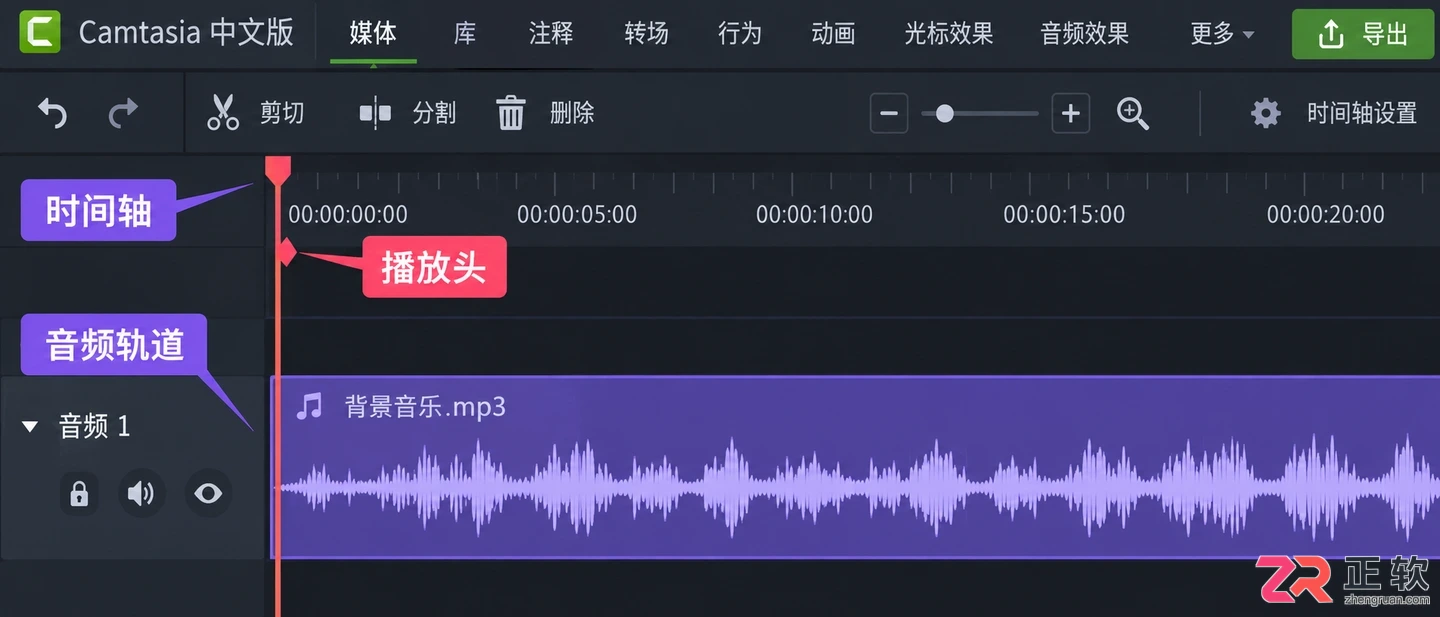
Task: Click the 00:00:20:00 ruler timestamp
Action: click(1326, 214)
